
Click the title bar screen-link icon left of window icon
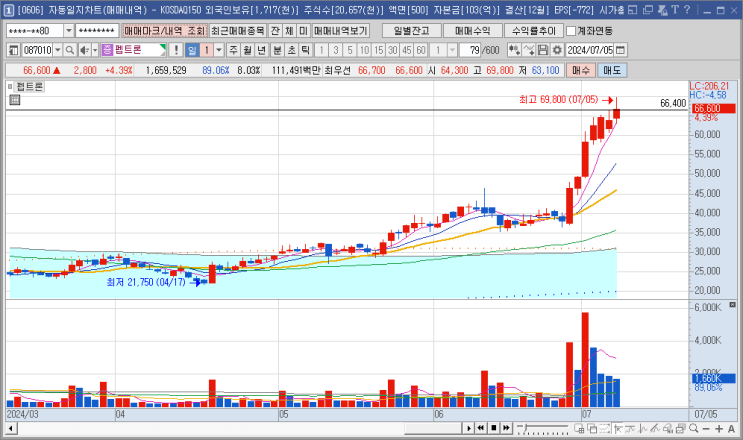pyautogui.click(x=633, y=9)
